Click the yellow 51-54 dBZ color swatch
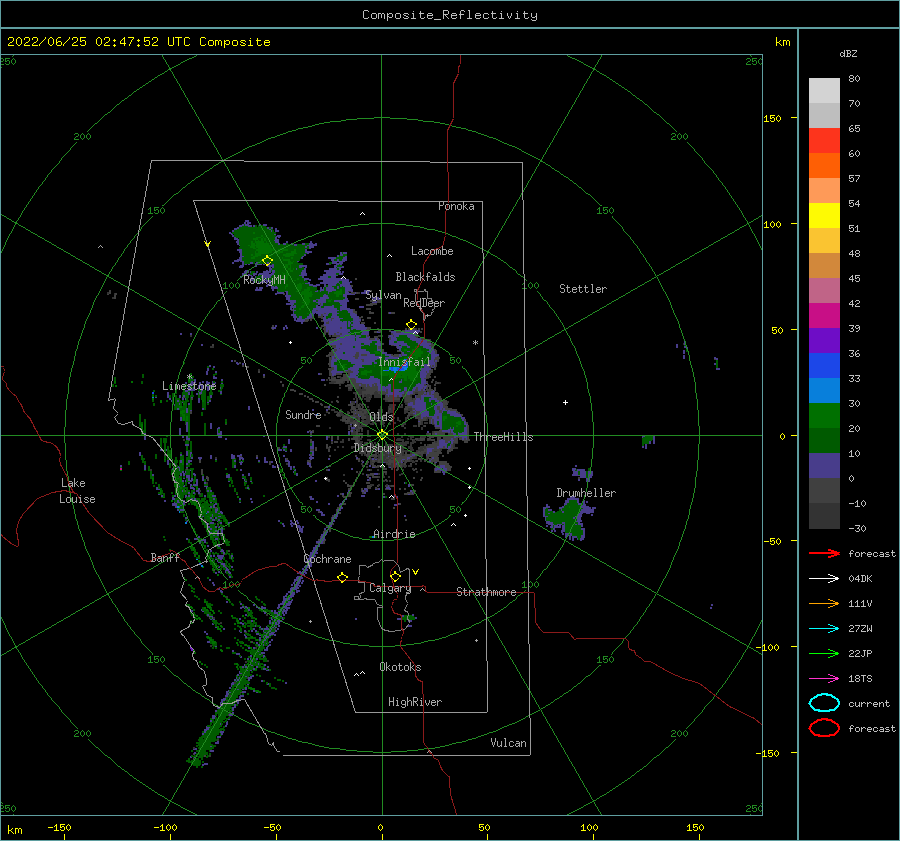This screenshot has width=900, height=841. point(824,216)
